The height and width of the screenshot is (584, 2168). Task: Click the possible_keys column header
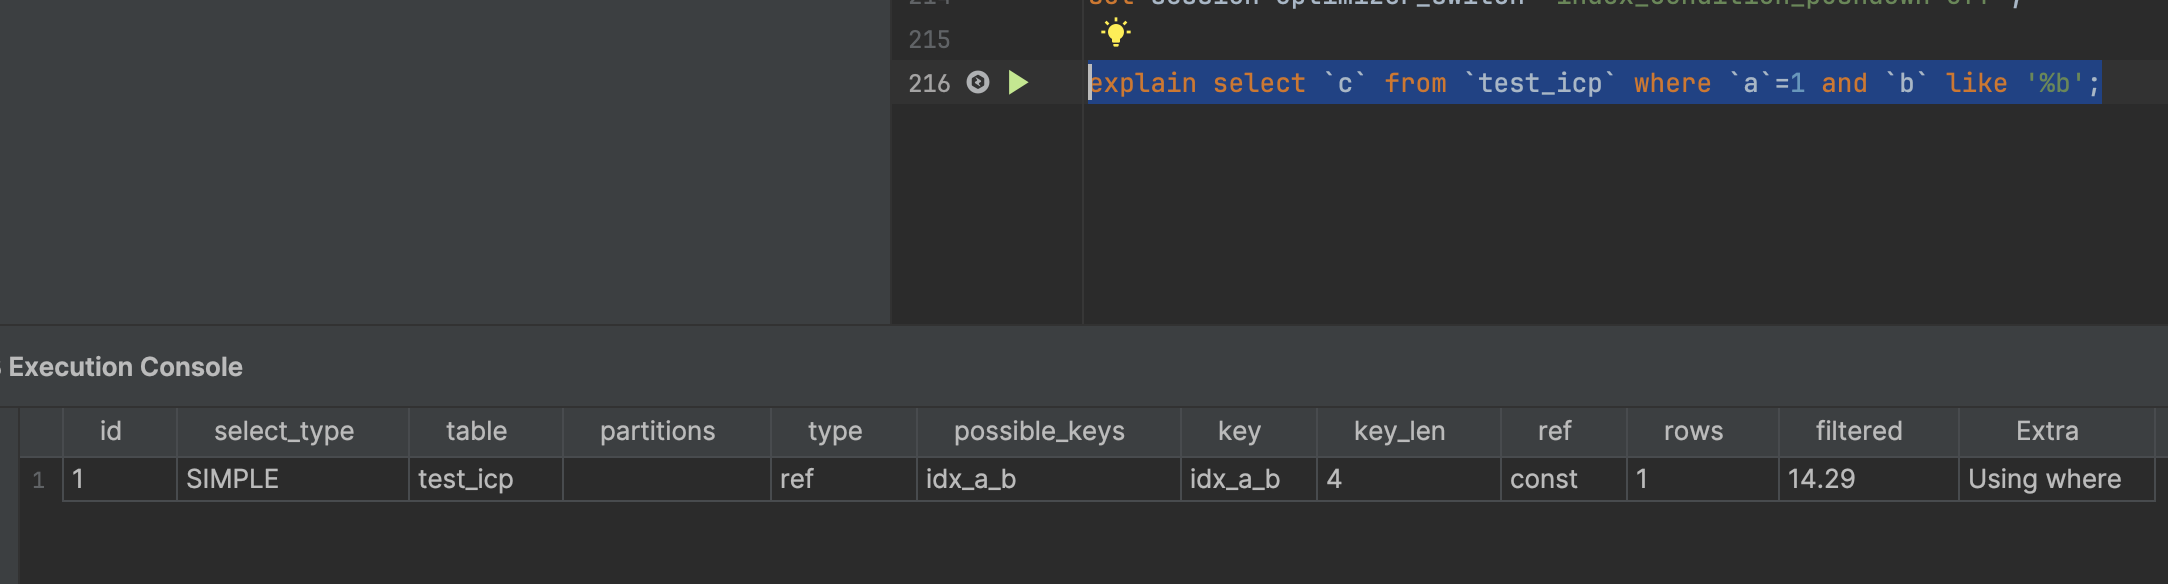tap(1039, 431)
